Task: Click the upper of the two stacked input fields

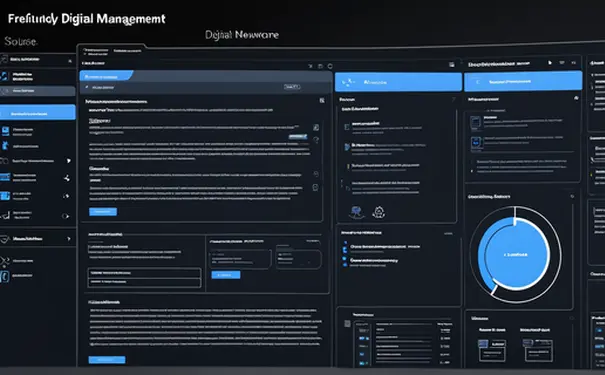Action: [x=144, y=273]
